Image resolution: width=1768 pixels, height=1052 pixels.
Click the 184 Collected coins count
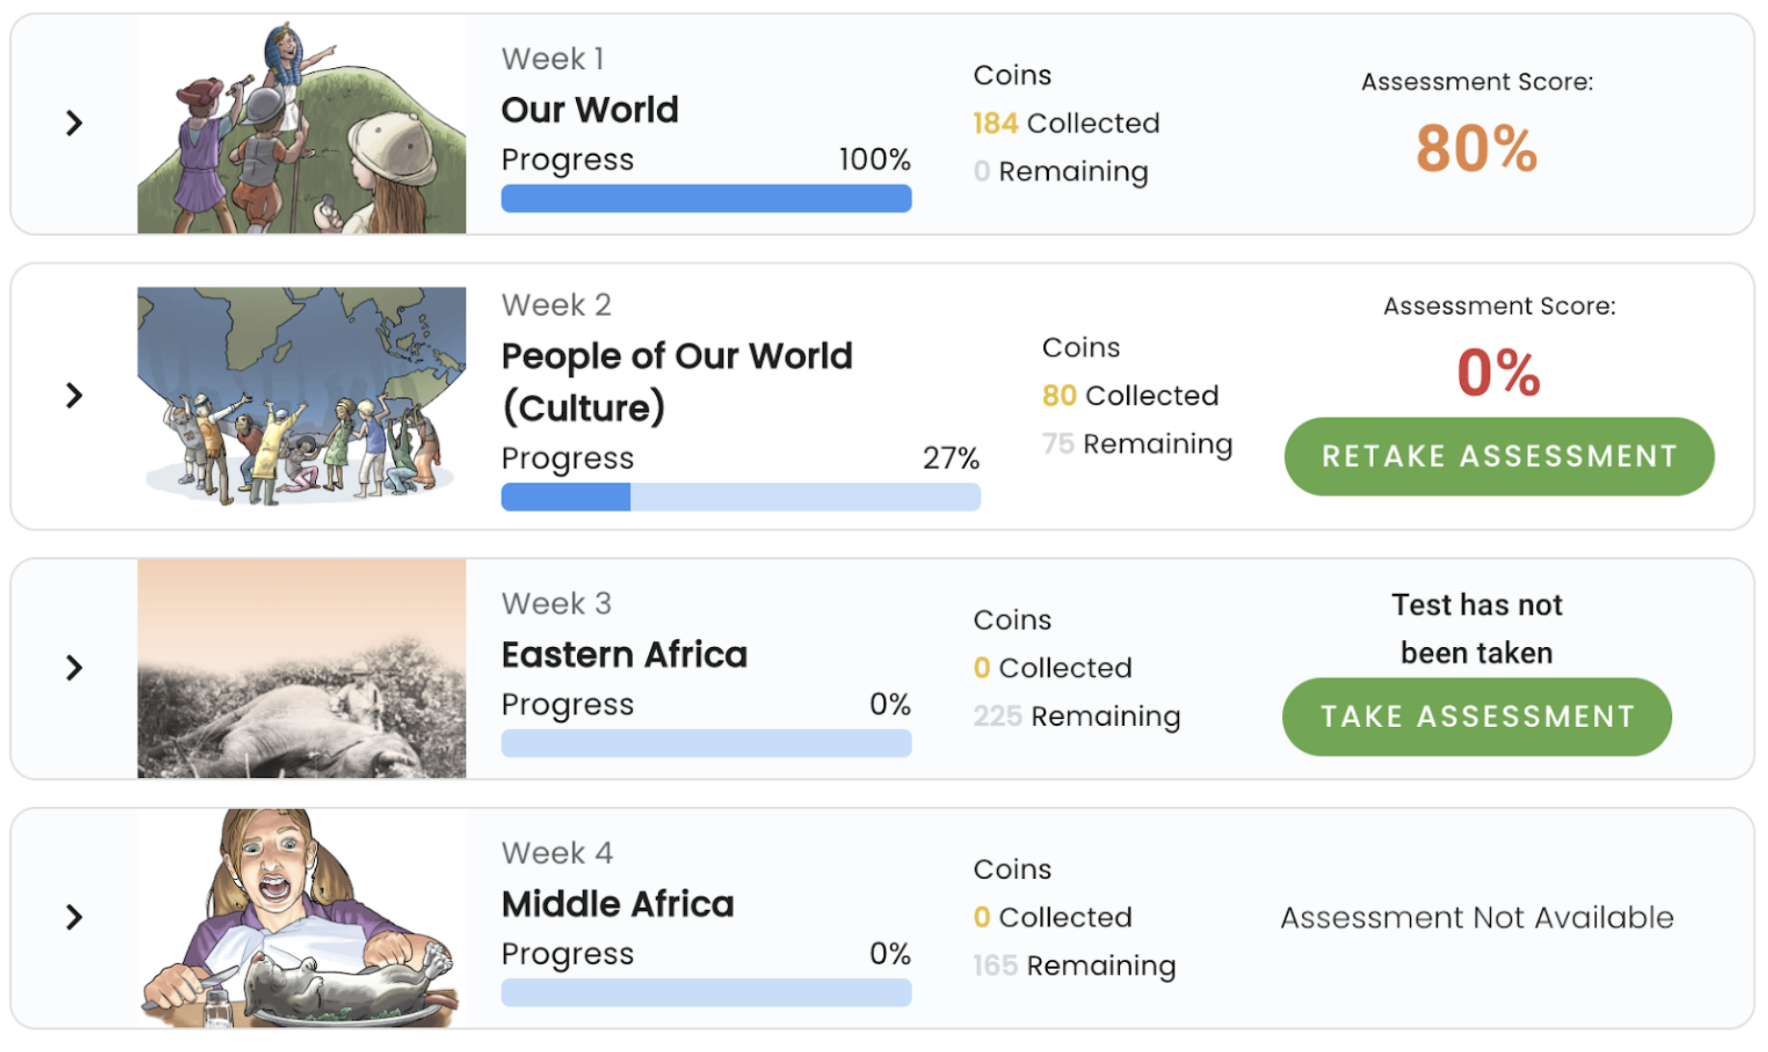[1066, 123]
